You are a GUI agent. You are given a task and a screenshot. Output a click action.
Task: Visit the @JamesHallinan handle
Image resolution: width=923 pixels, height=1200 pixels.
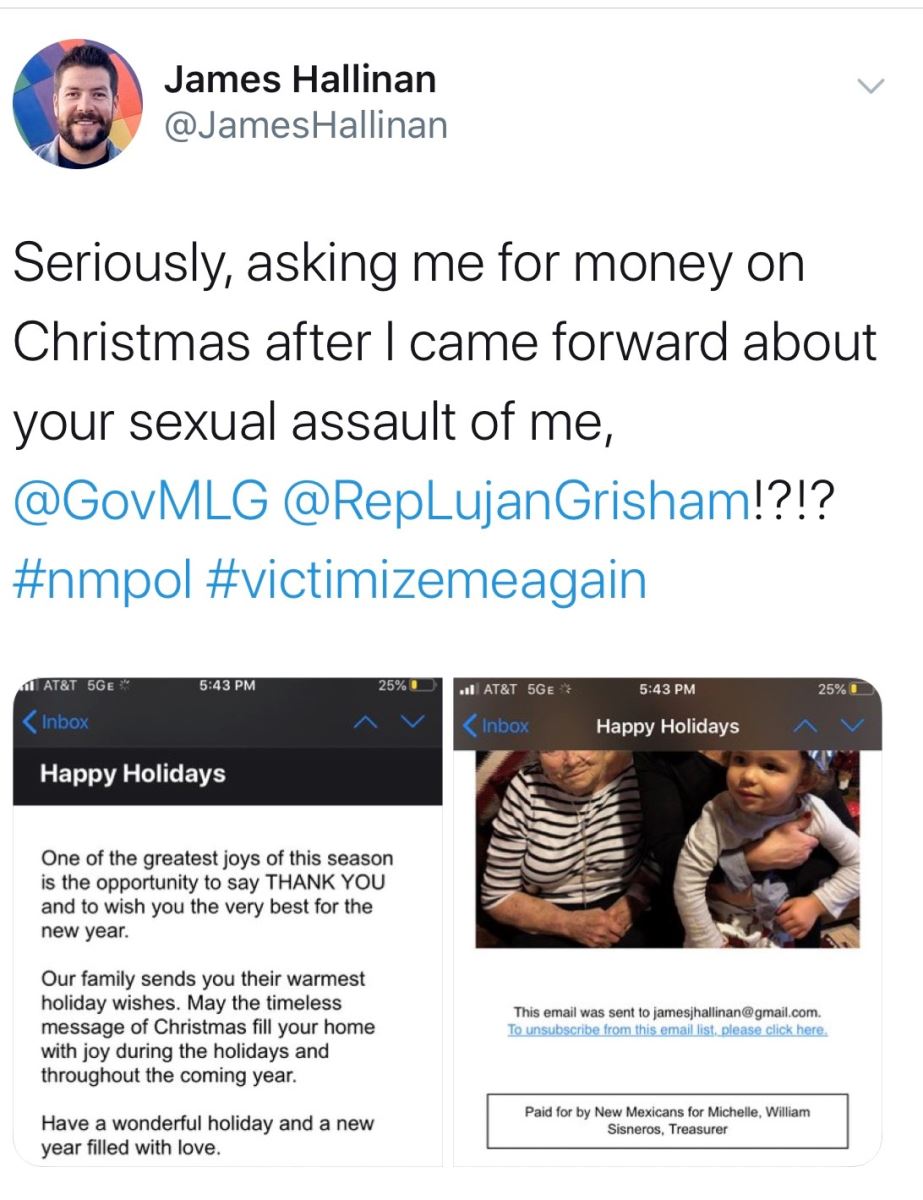click(x=305, y=126)
